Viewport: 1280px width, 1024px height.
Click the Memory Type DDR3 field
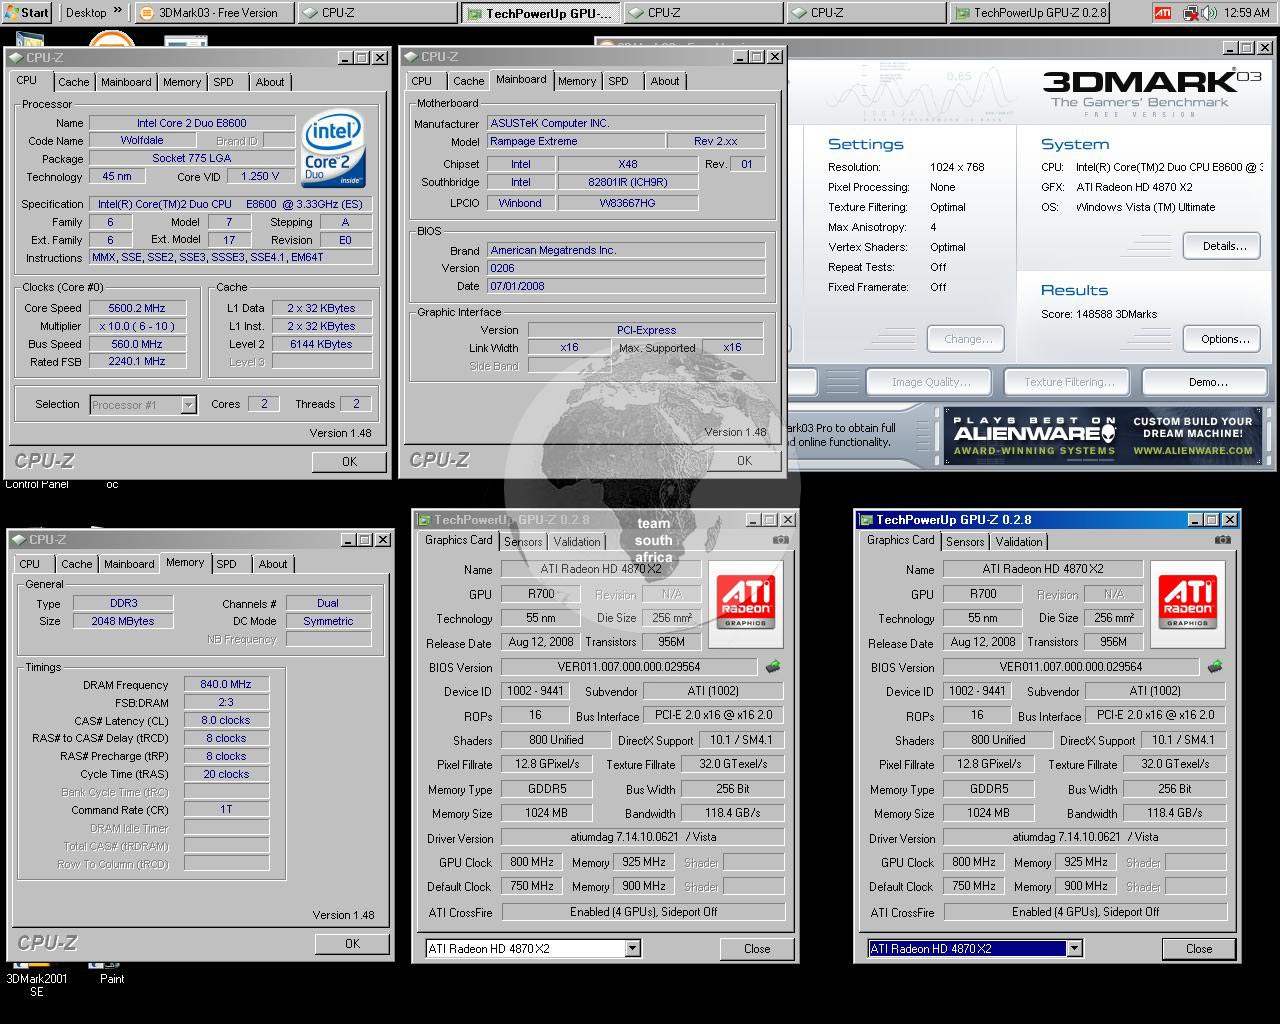124,603
